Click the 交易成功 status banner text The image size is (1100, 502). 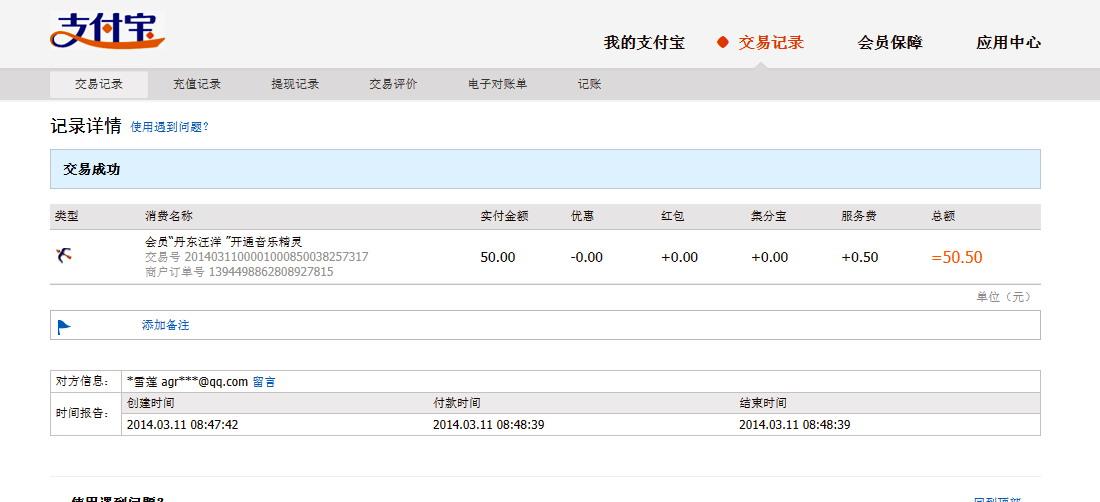(x=92, y=170)
